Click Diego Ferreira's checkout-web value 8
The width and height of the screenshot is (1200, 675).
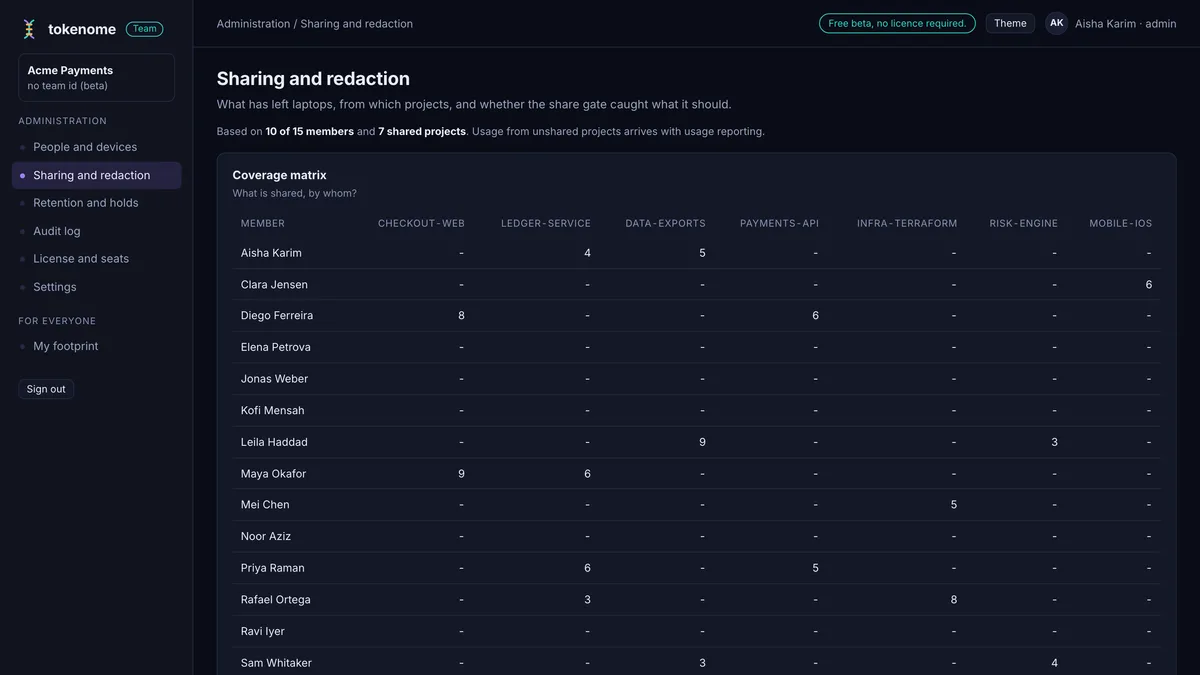[461, 316]
